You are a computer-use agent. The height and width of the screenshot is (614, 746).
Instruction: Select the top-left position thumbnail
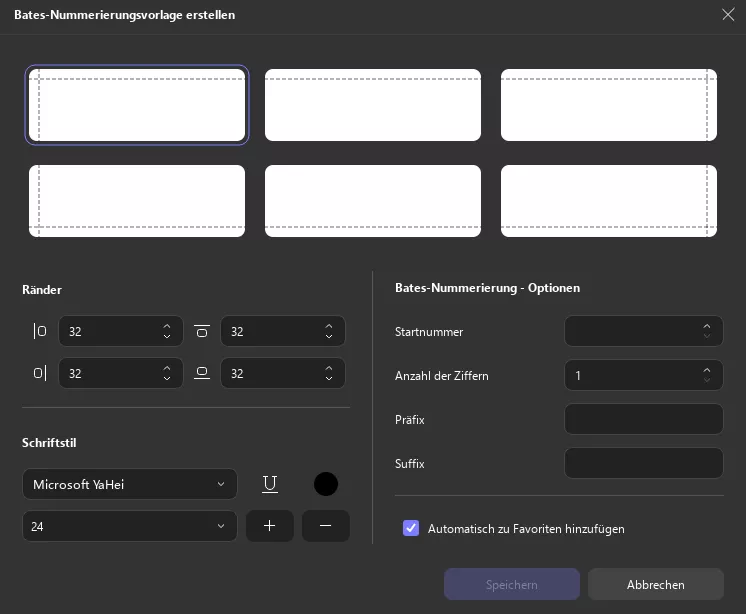coord(137,105)
